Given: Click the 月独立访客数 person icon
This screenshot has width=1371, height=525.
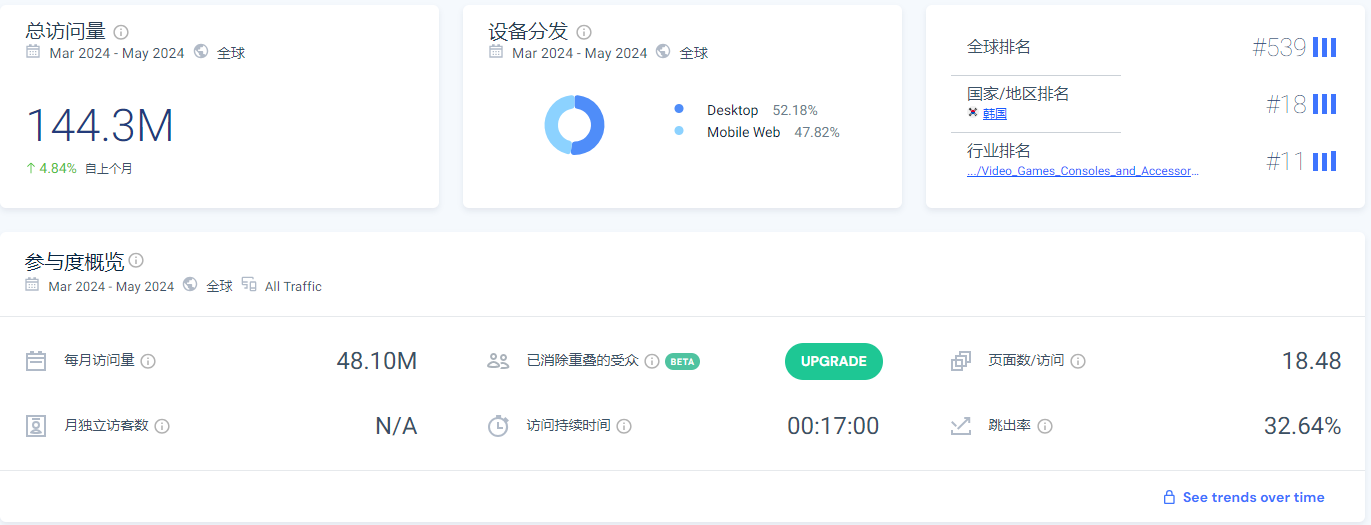Looking at the screenshot, I should pos(36,426).
